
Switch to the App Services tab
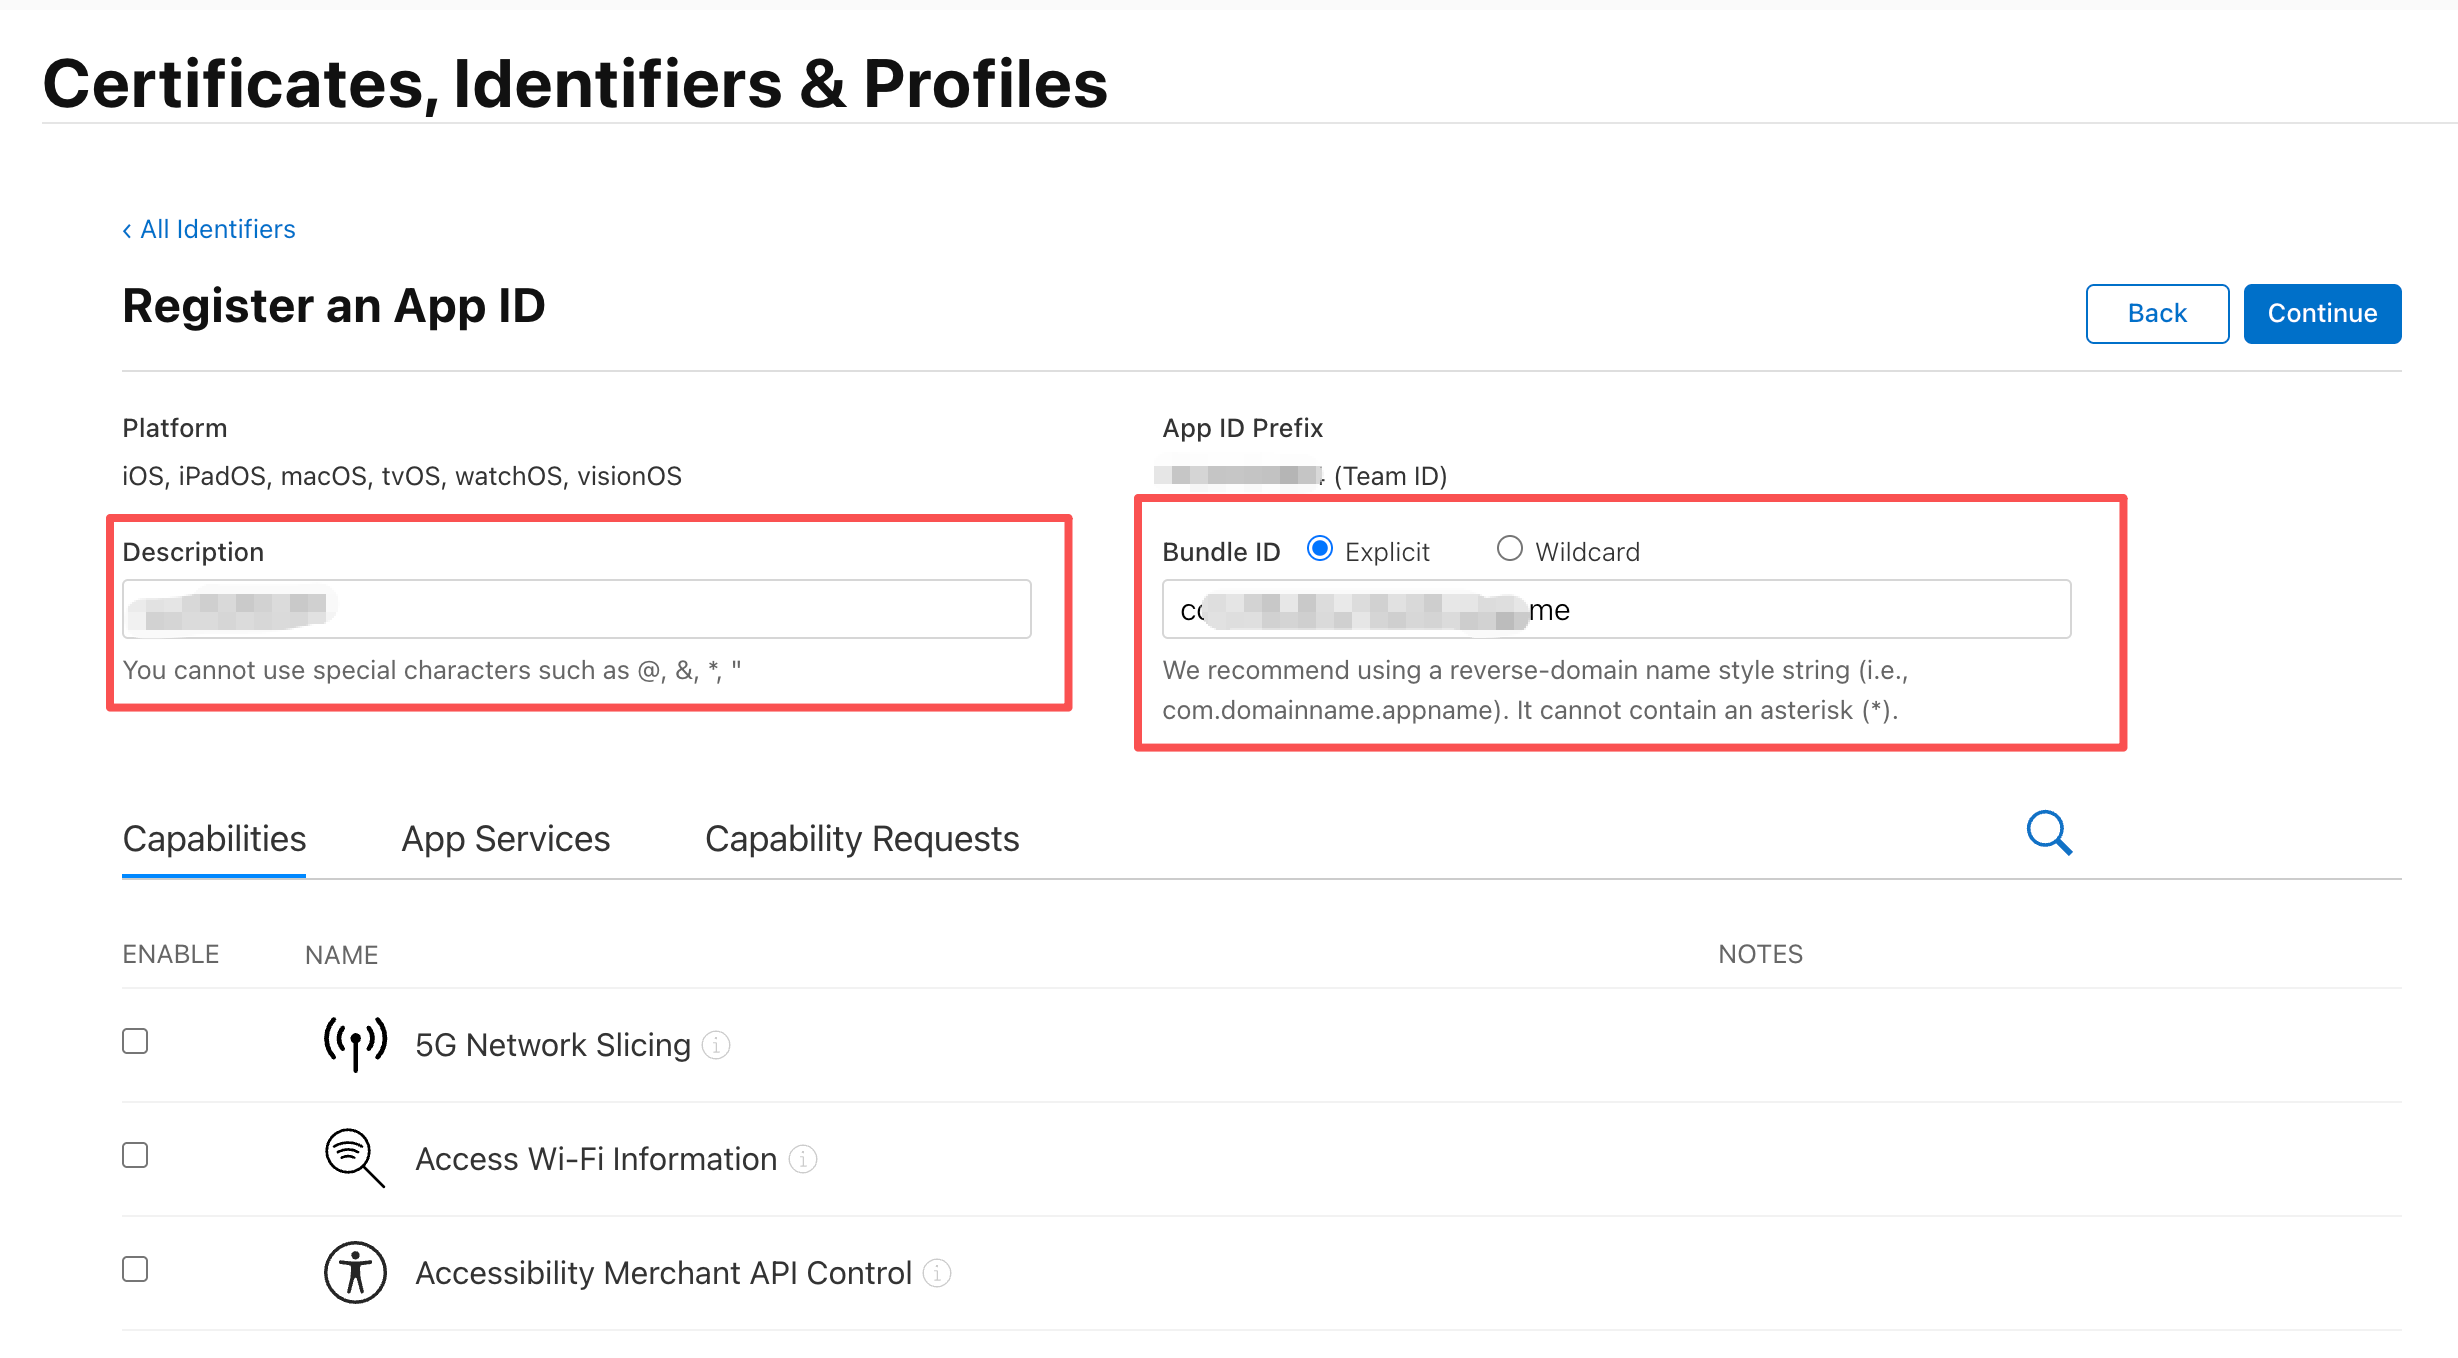tap(505, 839)
